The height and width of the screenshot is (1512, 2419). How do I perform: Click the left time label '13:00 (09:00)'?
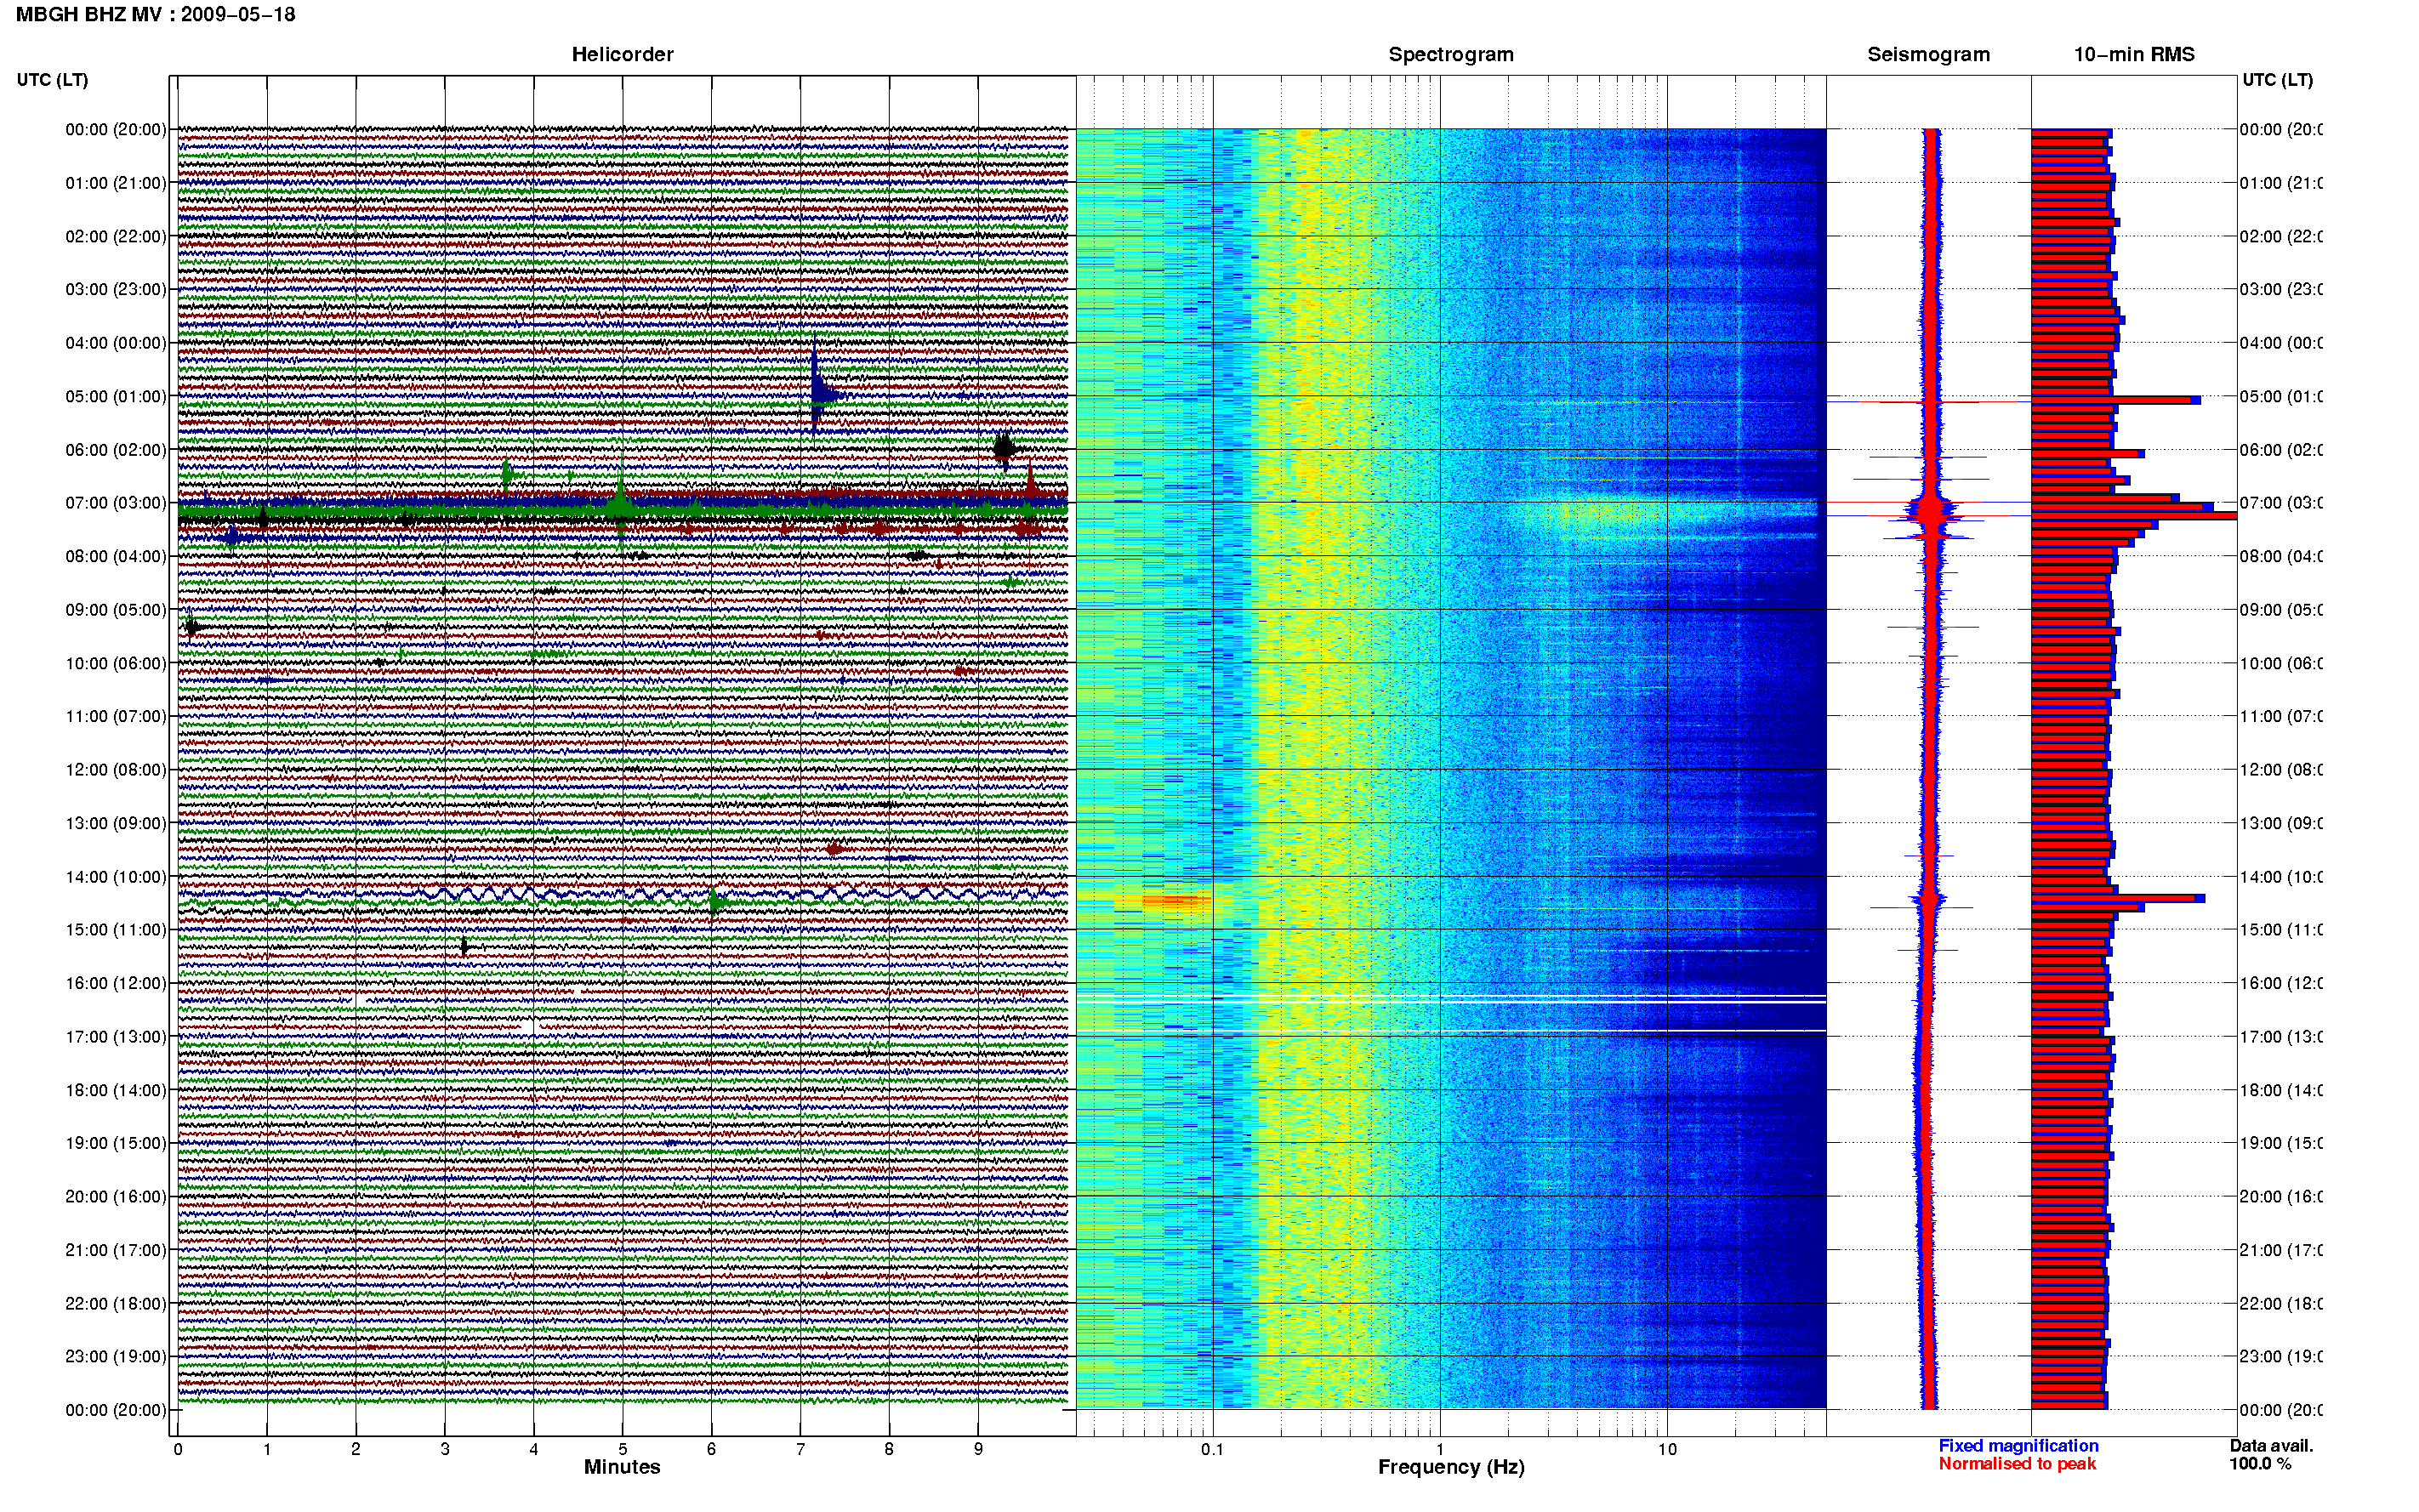coord(116,824)
